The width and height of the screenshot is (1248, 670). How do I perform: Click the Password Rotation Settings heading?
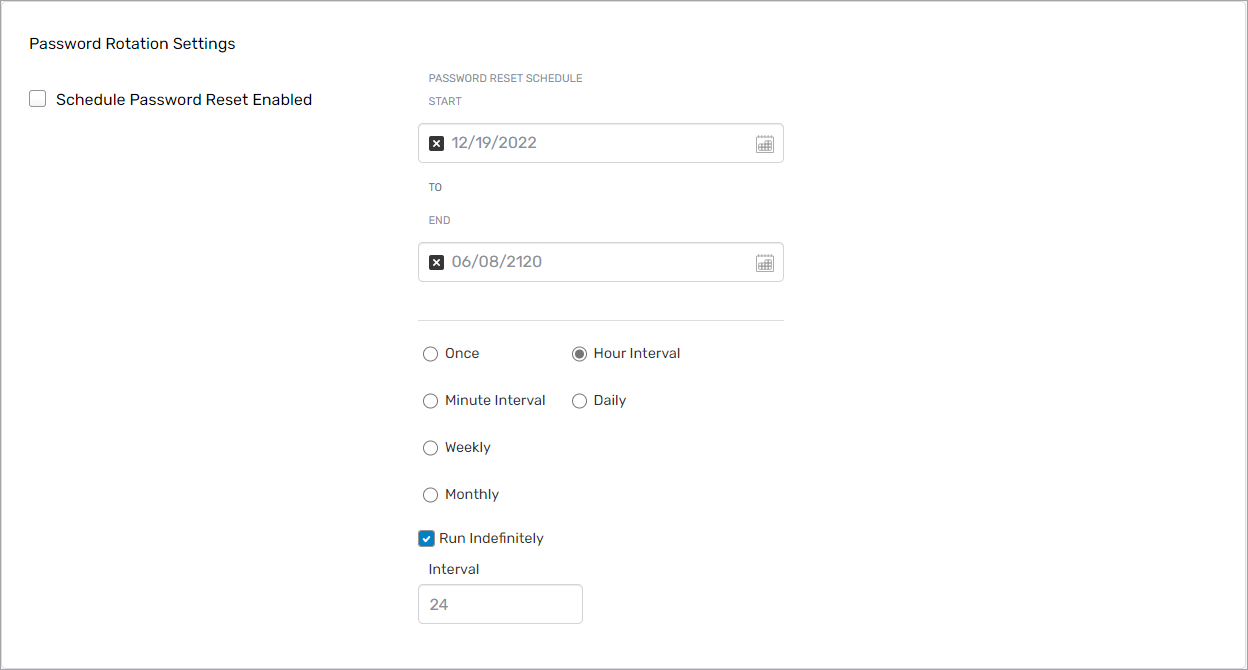pyautogui.click(x=132, y=44)
